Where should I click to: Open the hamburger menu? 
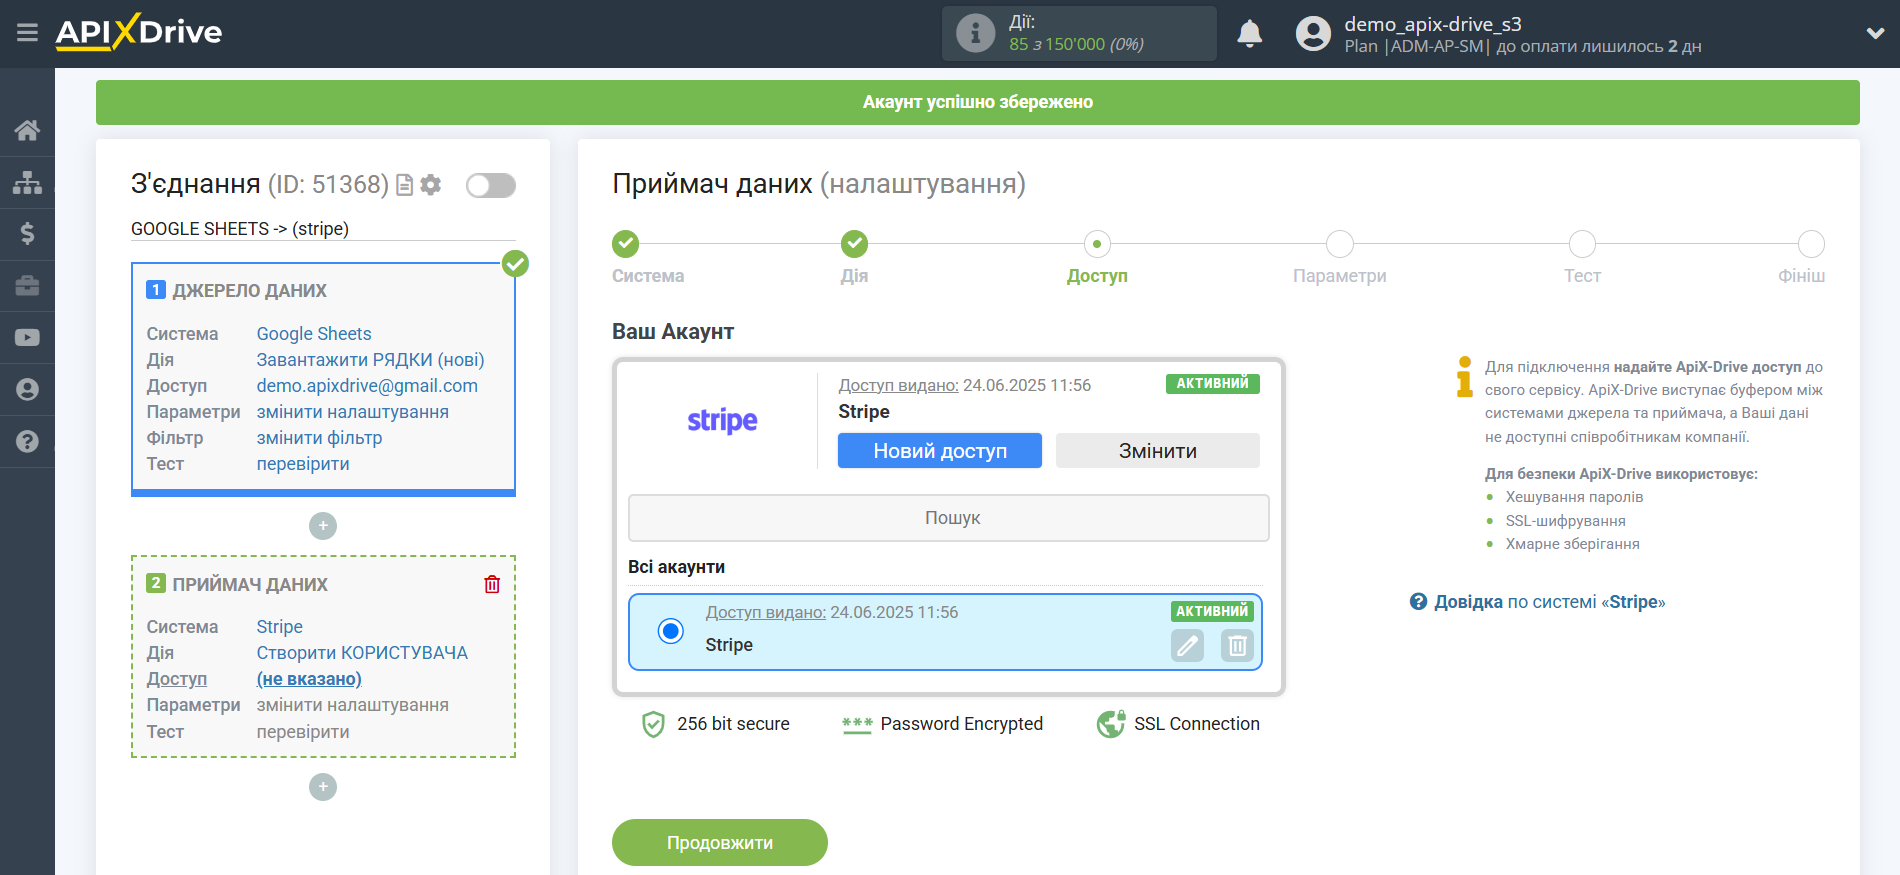27,33
